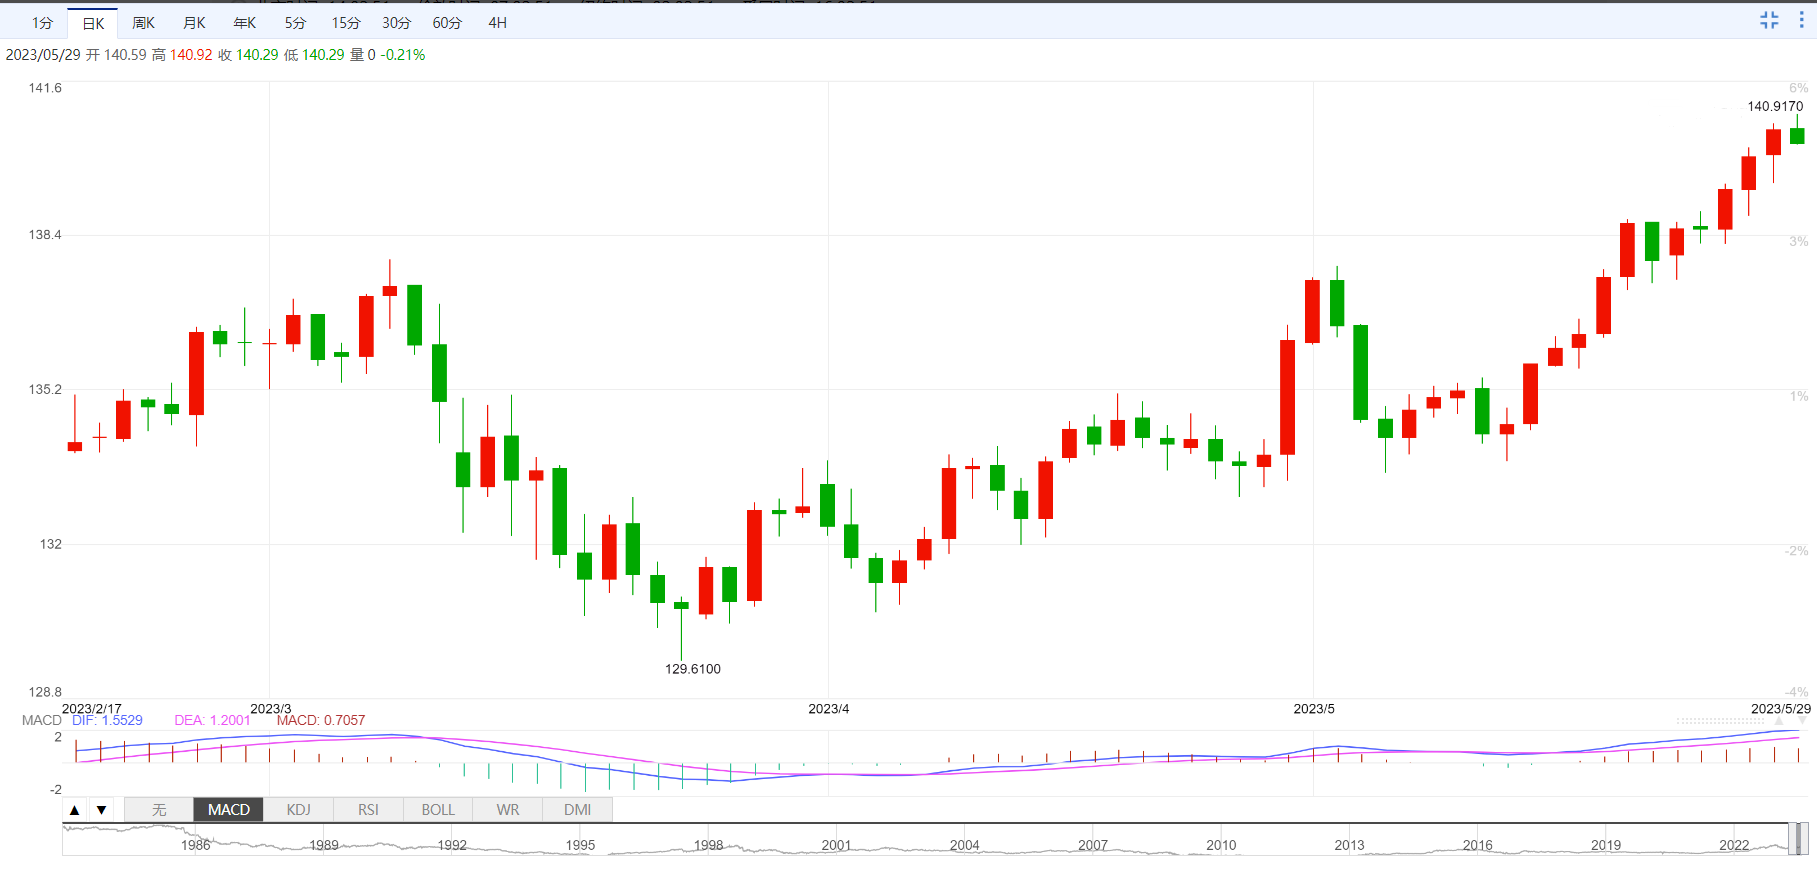
Task: Click the gray up arrow above MACD panel
Action: click(x=1779, y=720)
